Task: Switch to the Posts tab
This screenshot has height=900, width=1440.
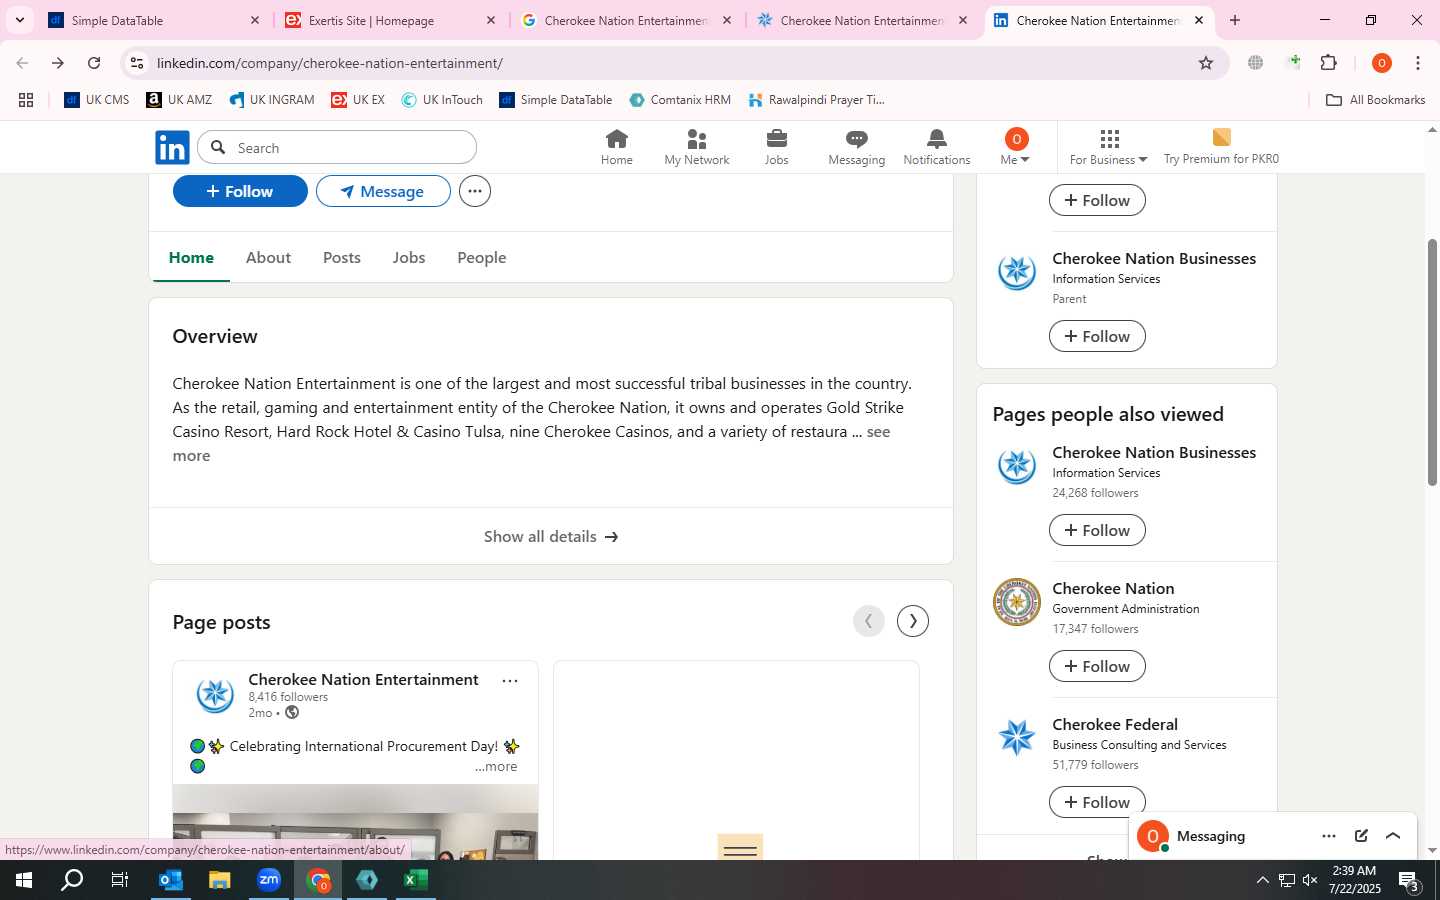Action: click(x=341, y=258)
